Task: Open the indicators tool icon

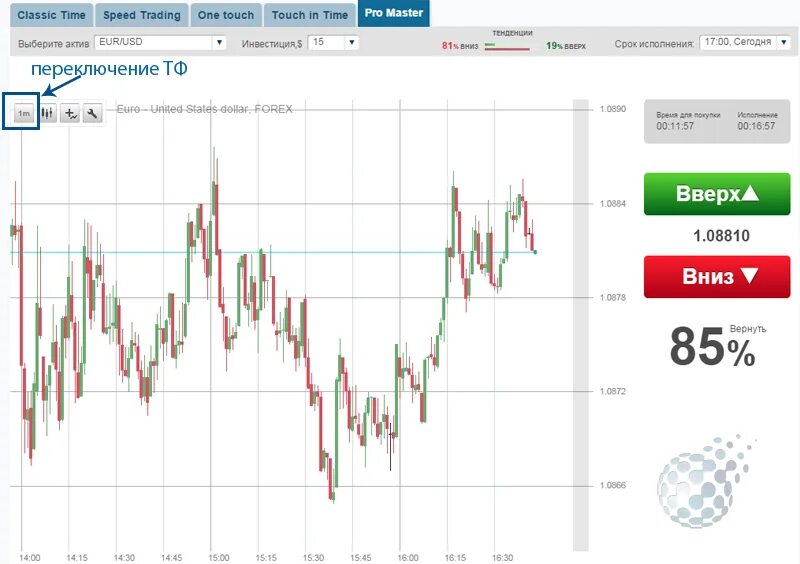Action: pyautogui.click(x=70, y=113)
